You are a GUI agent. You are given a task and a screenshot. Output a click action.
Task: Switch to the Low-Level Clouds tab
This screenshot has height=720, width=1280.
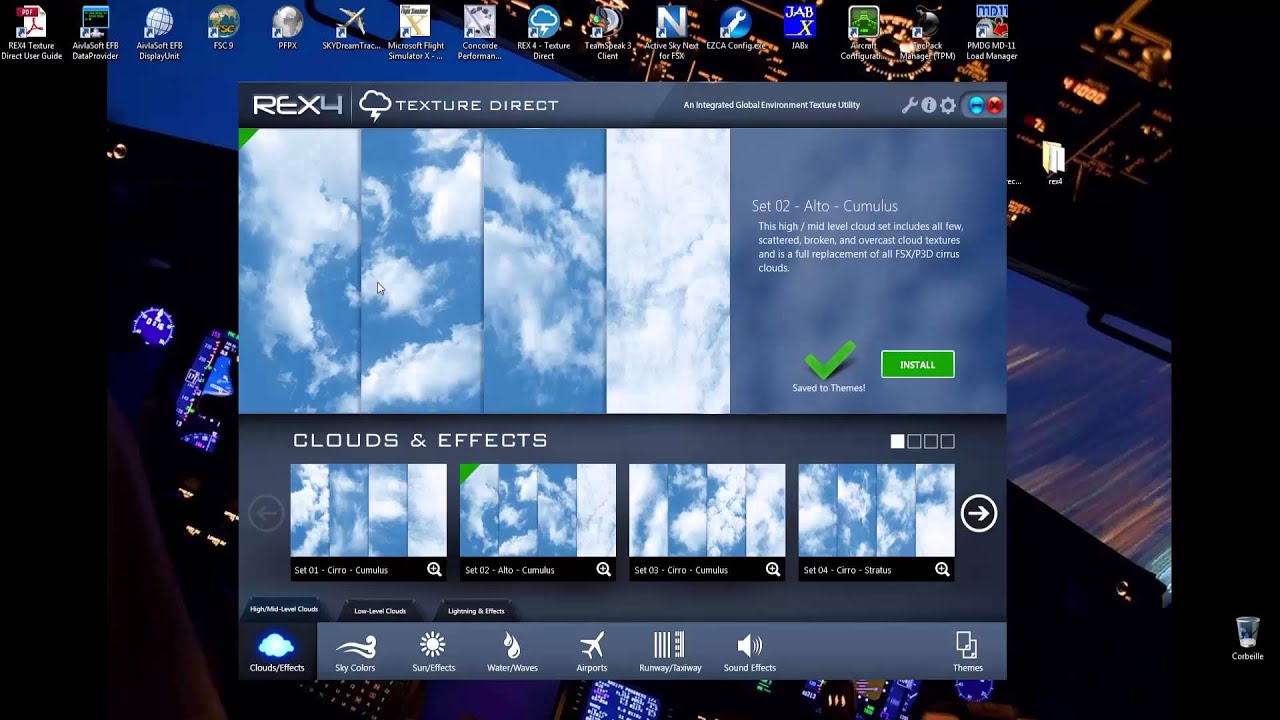pyautogui.click(x=380, y=611)
